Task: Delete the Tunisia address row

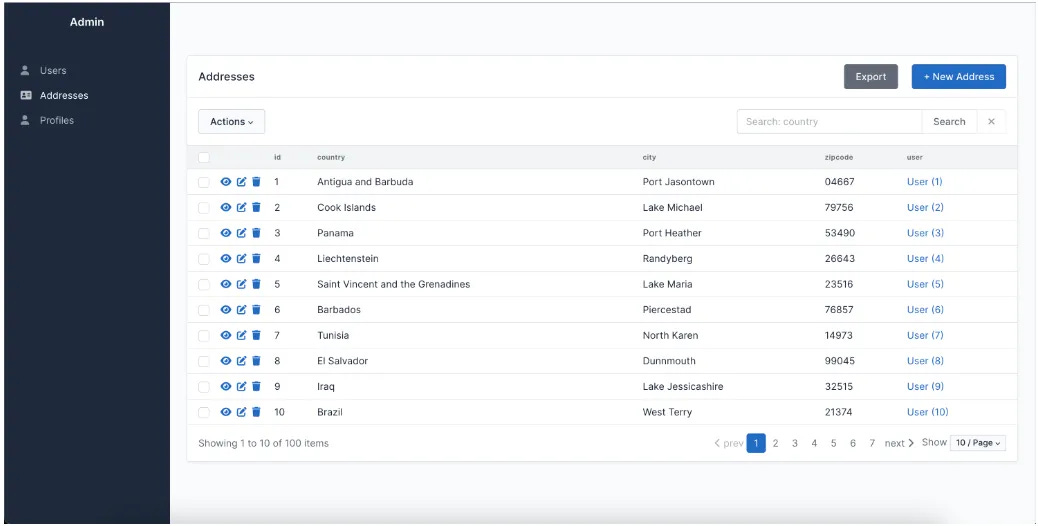Action: (x=256, y=335)
